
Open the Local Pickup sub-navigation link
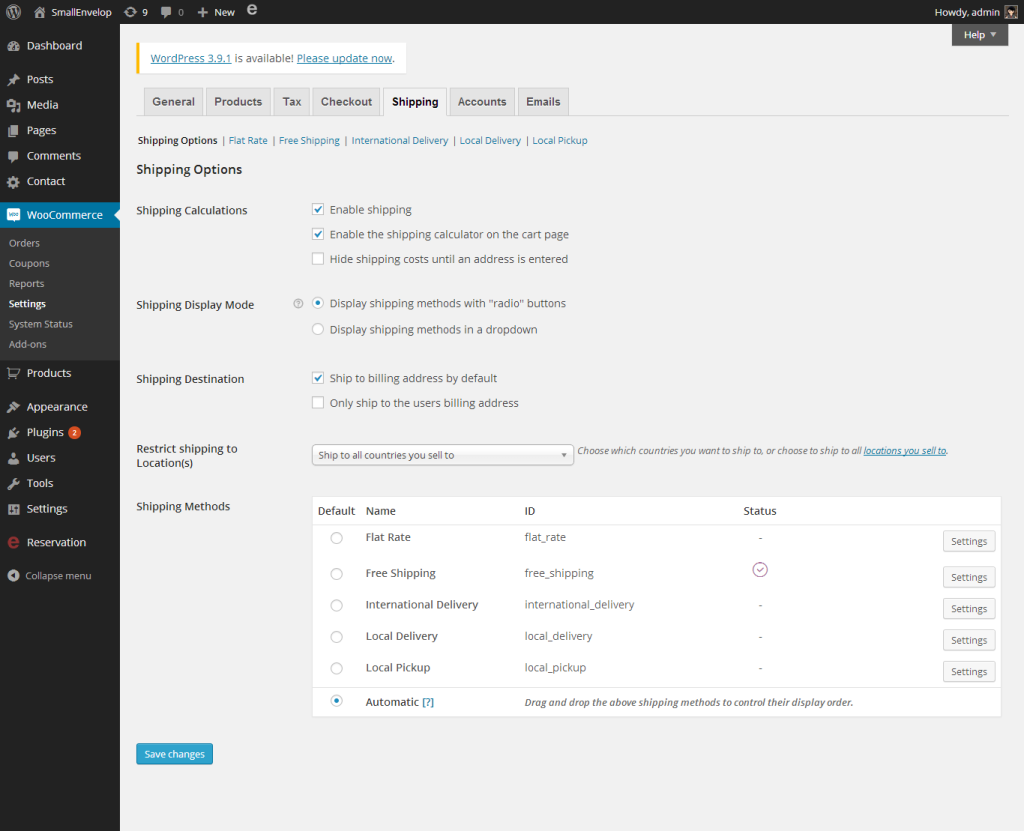point(560,140)
